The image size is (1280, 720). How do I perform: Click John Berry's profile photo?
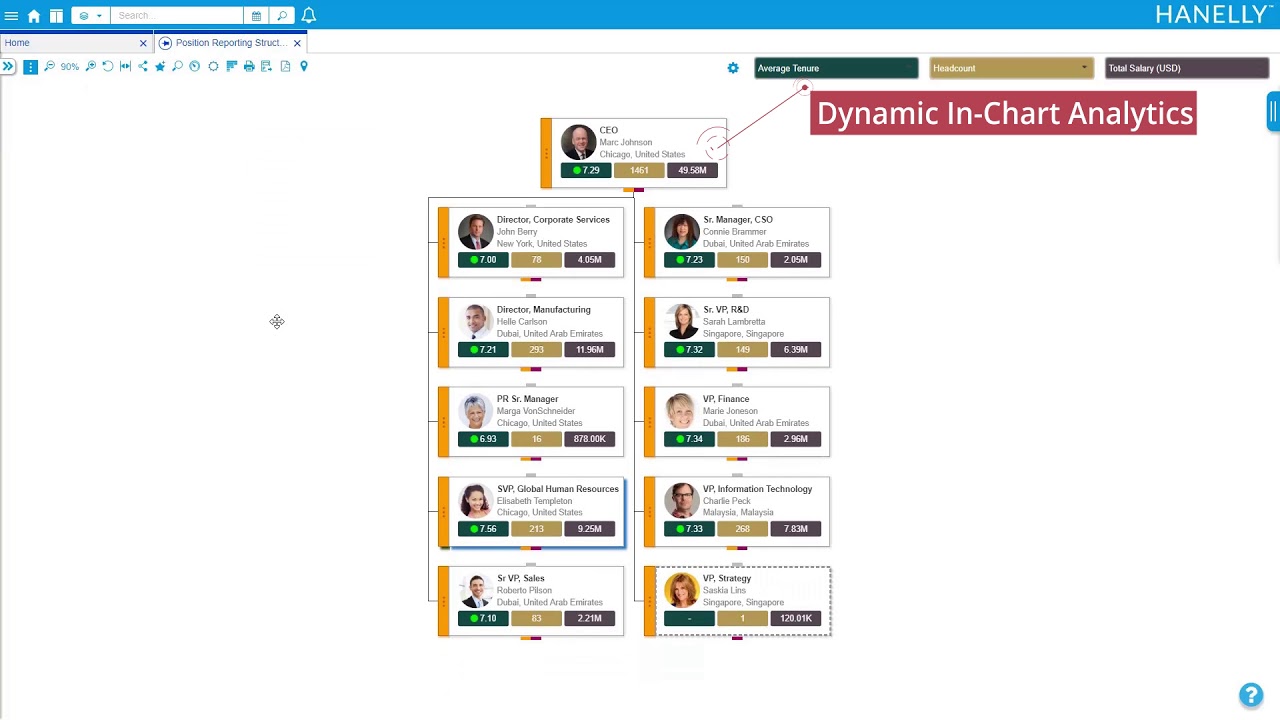tap(476, 232)
